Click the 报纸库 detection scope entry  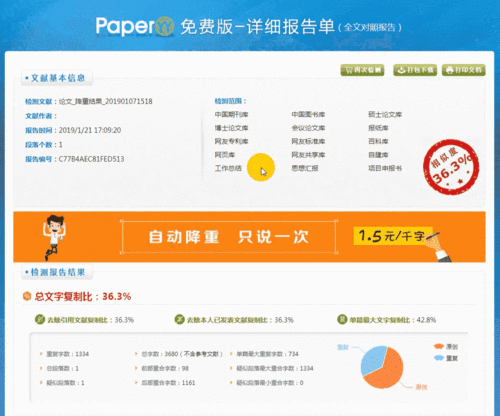click(378, 128)
